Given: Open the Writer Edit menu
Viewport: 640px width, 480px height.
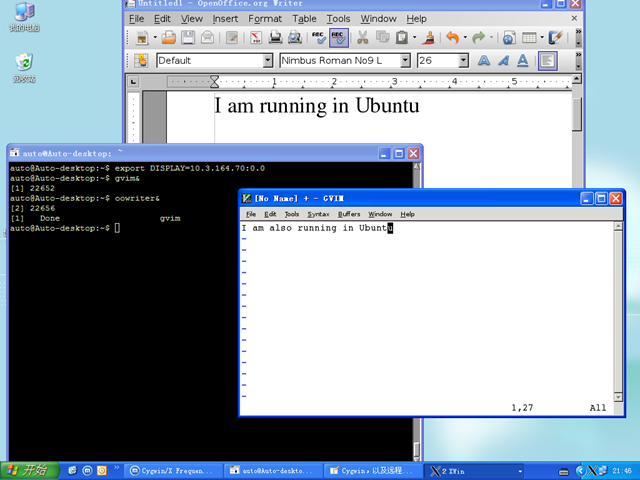Looking at the screenshot, I should click(162, 19).
